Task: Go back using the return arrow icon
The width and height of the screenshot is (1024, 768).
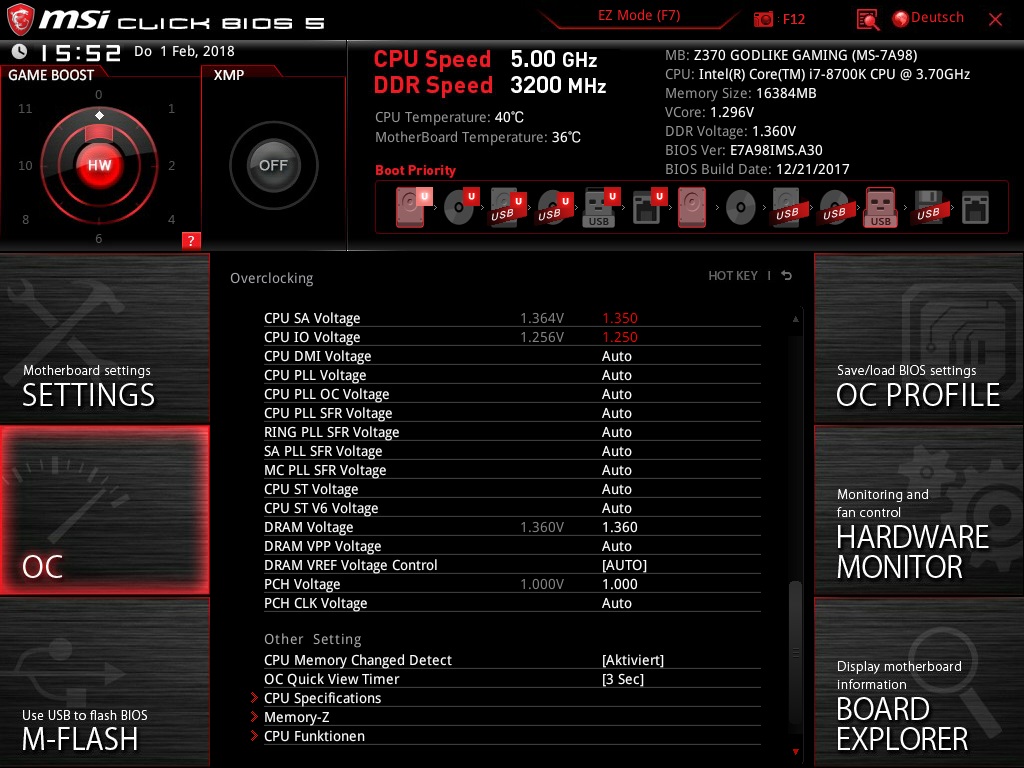Action: (787, 276)
